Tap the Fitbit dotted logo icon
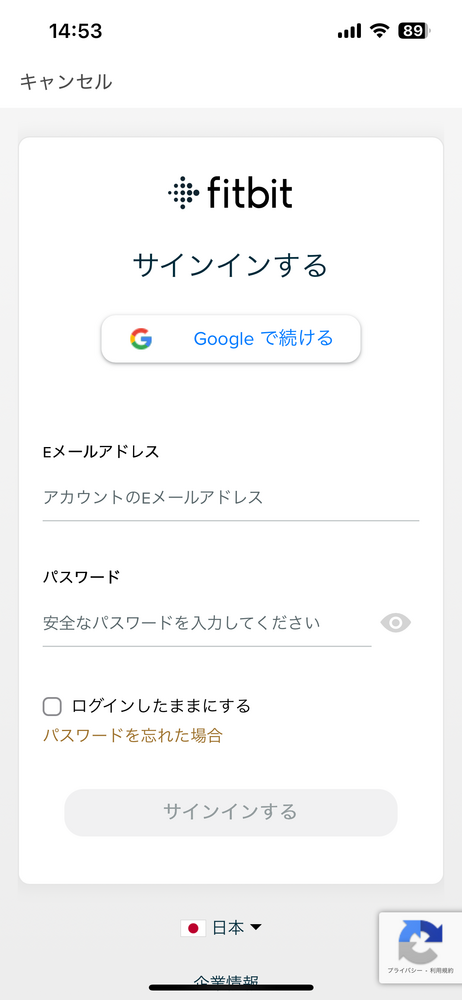The image size is (462, 1000). coord(183,193)
